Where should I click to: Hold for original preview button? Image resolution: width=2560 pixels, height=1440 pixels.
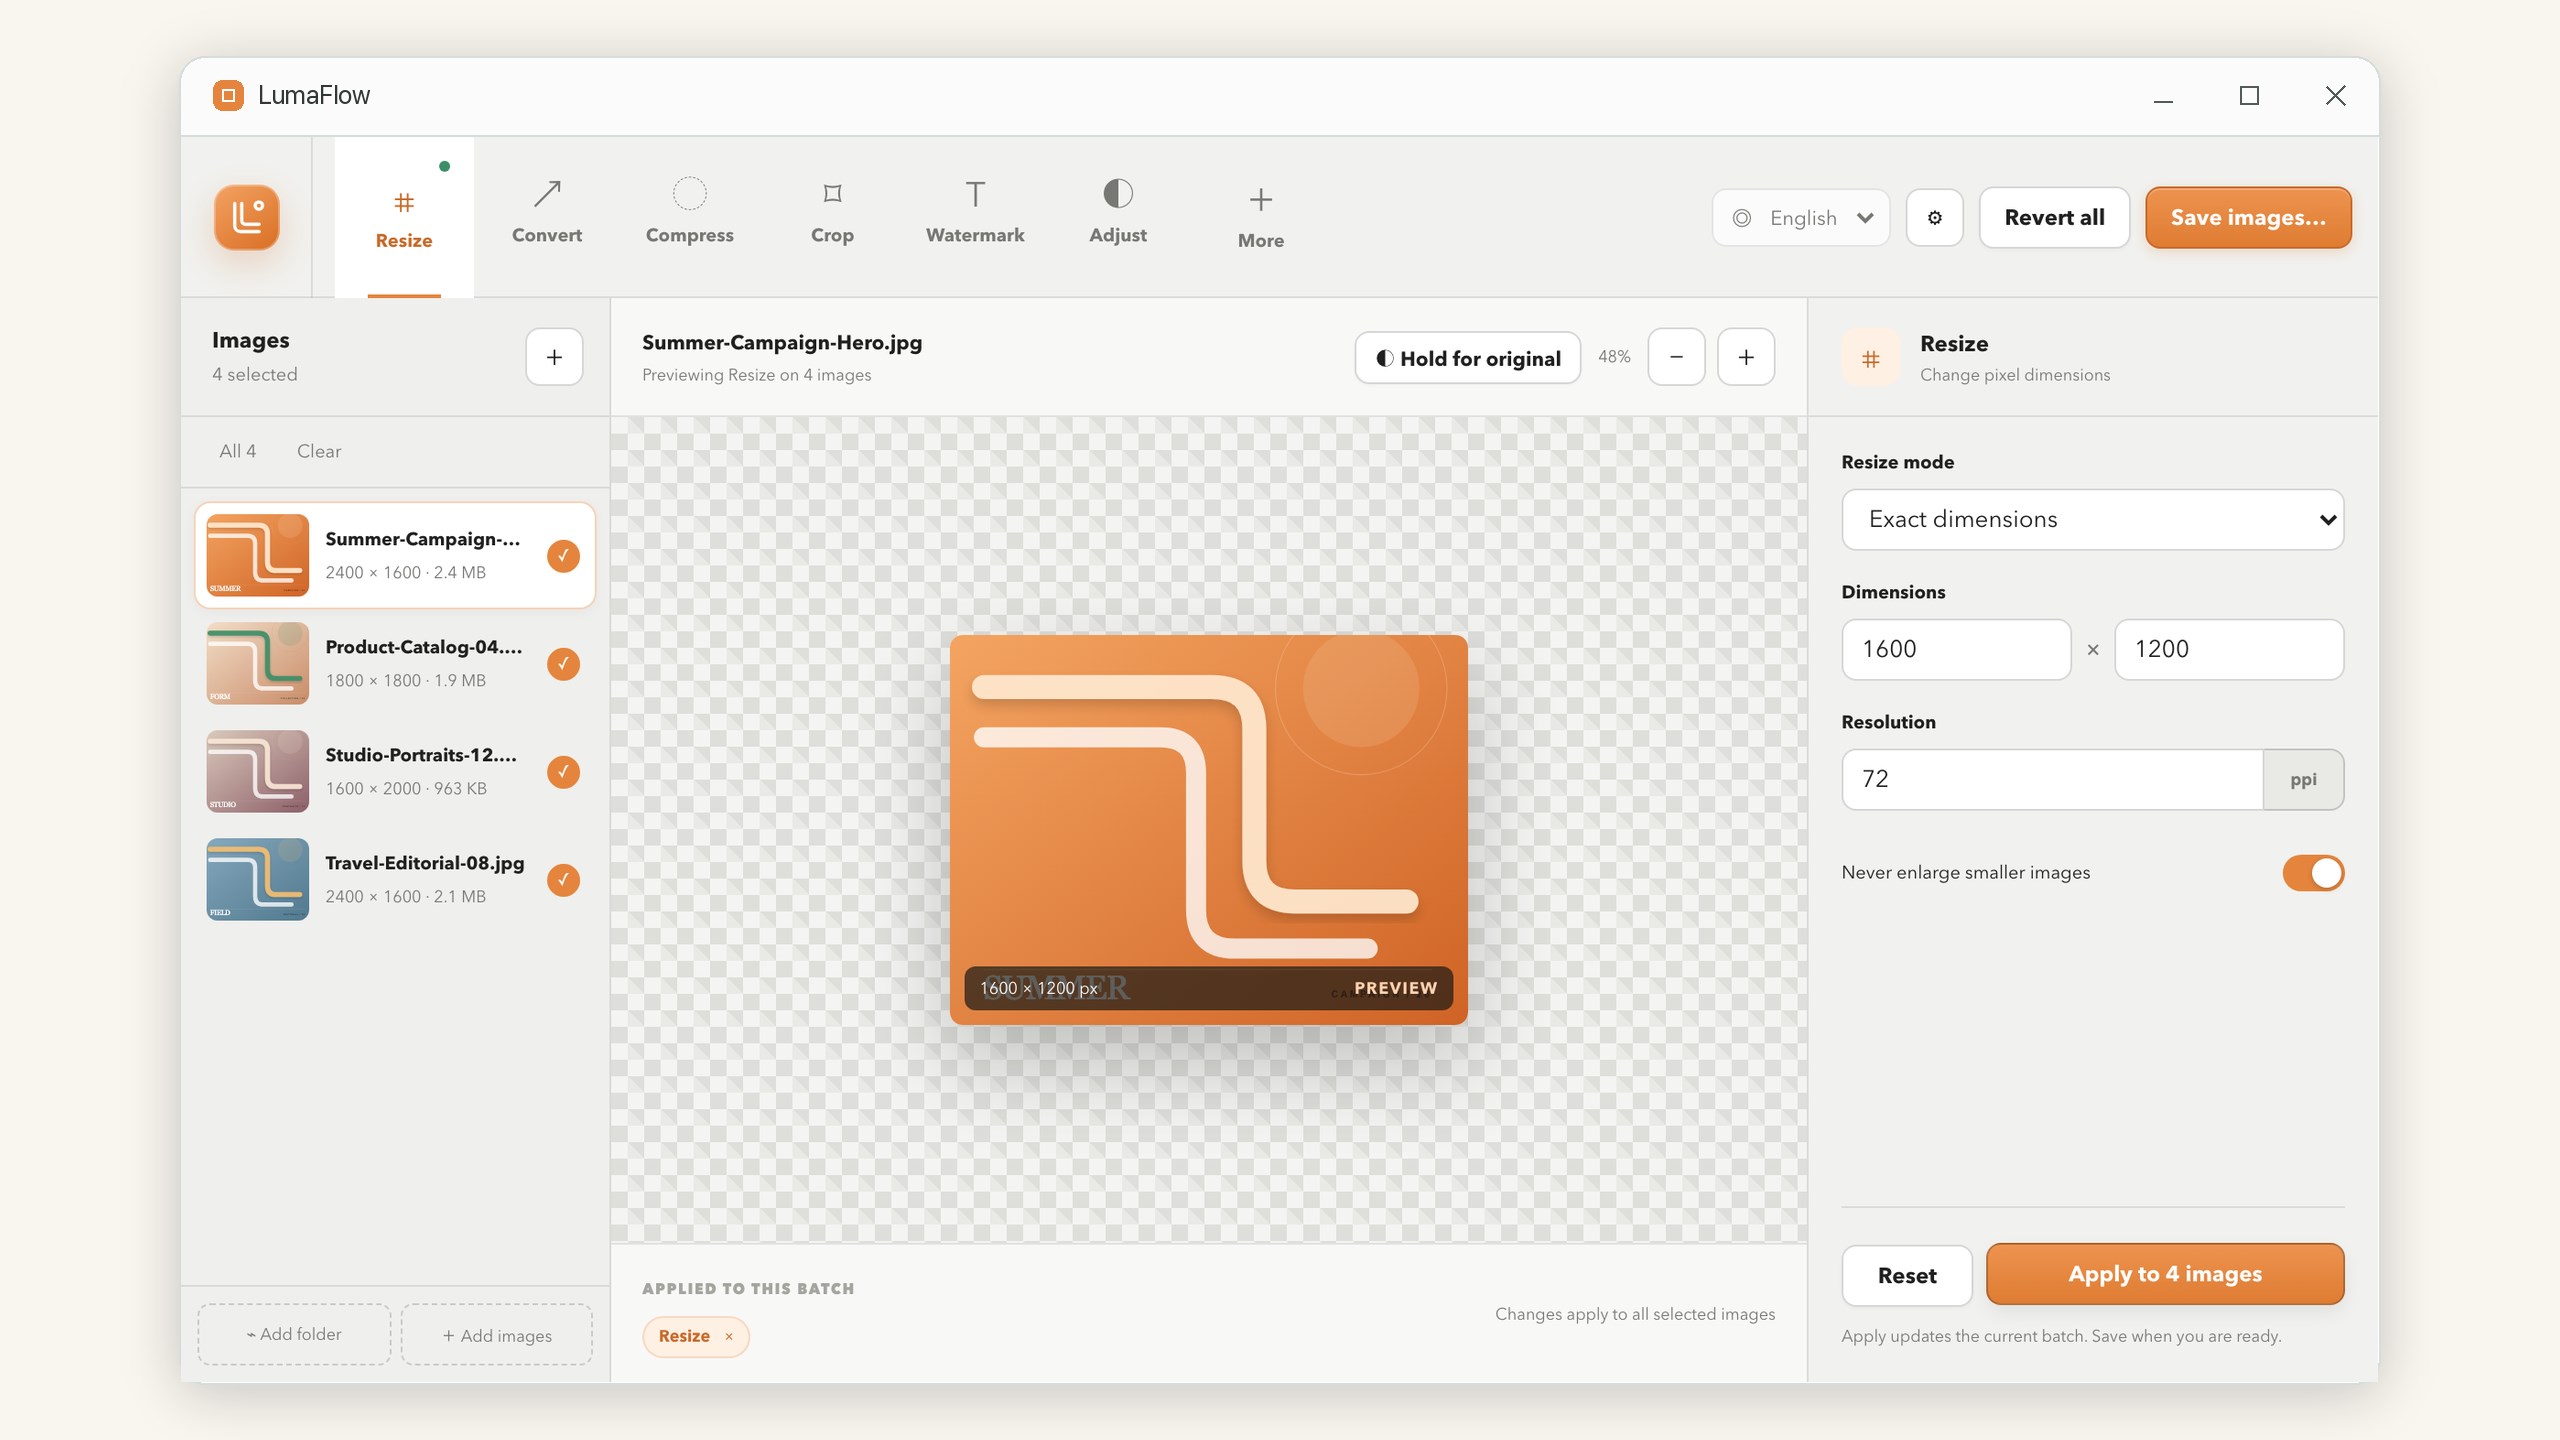(x=1467, y=357)
